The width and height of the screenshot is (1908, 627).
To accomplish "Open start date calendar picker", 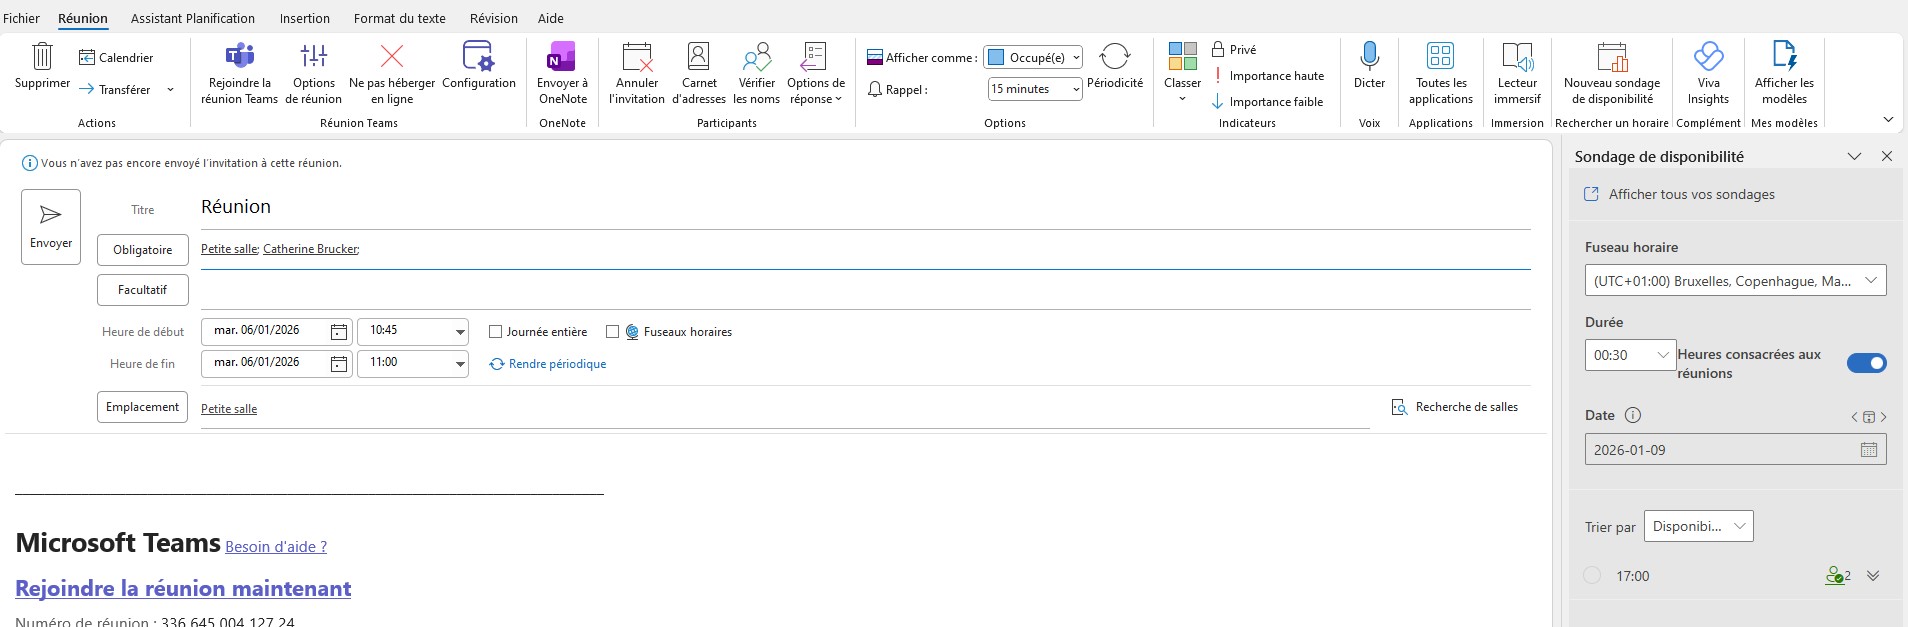I will click(x=339, y=332).
